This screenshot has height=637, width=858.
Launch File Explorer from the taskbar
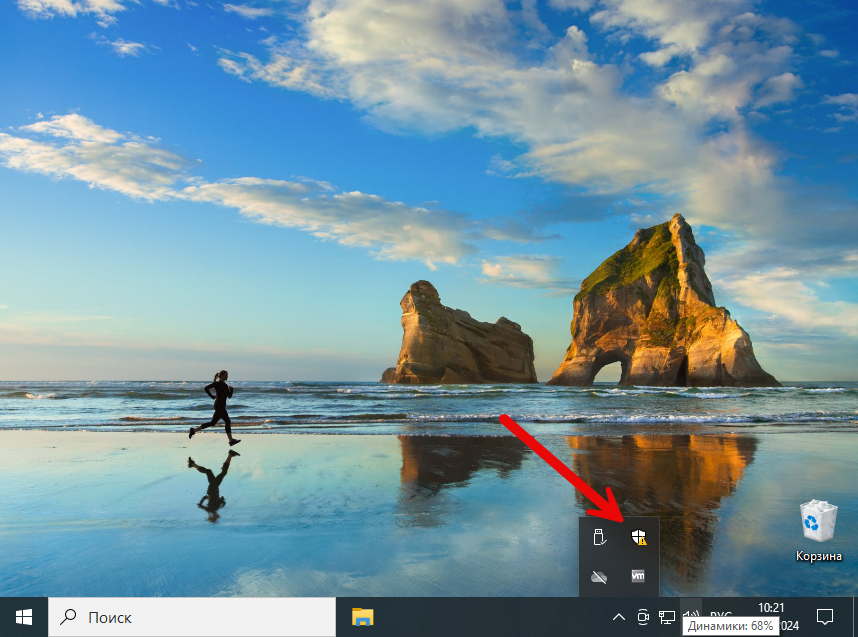[363, 617]
